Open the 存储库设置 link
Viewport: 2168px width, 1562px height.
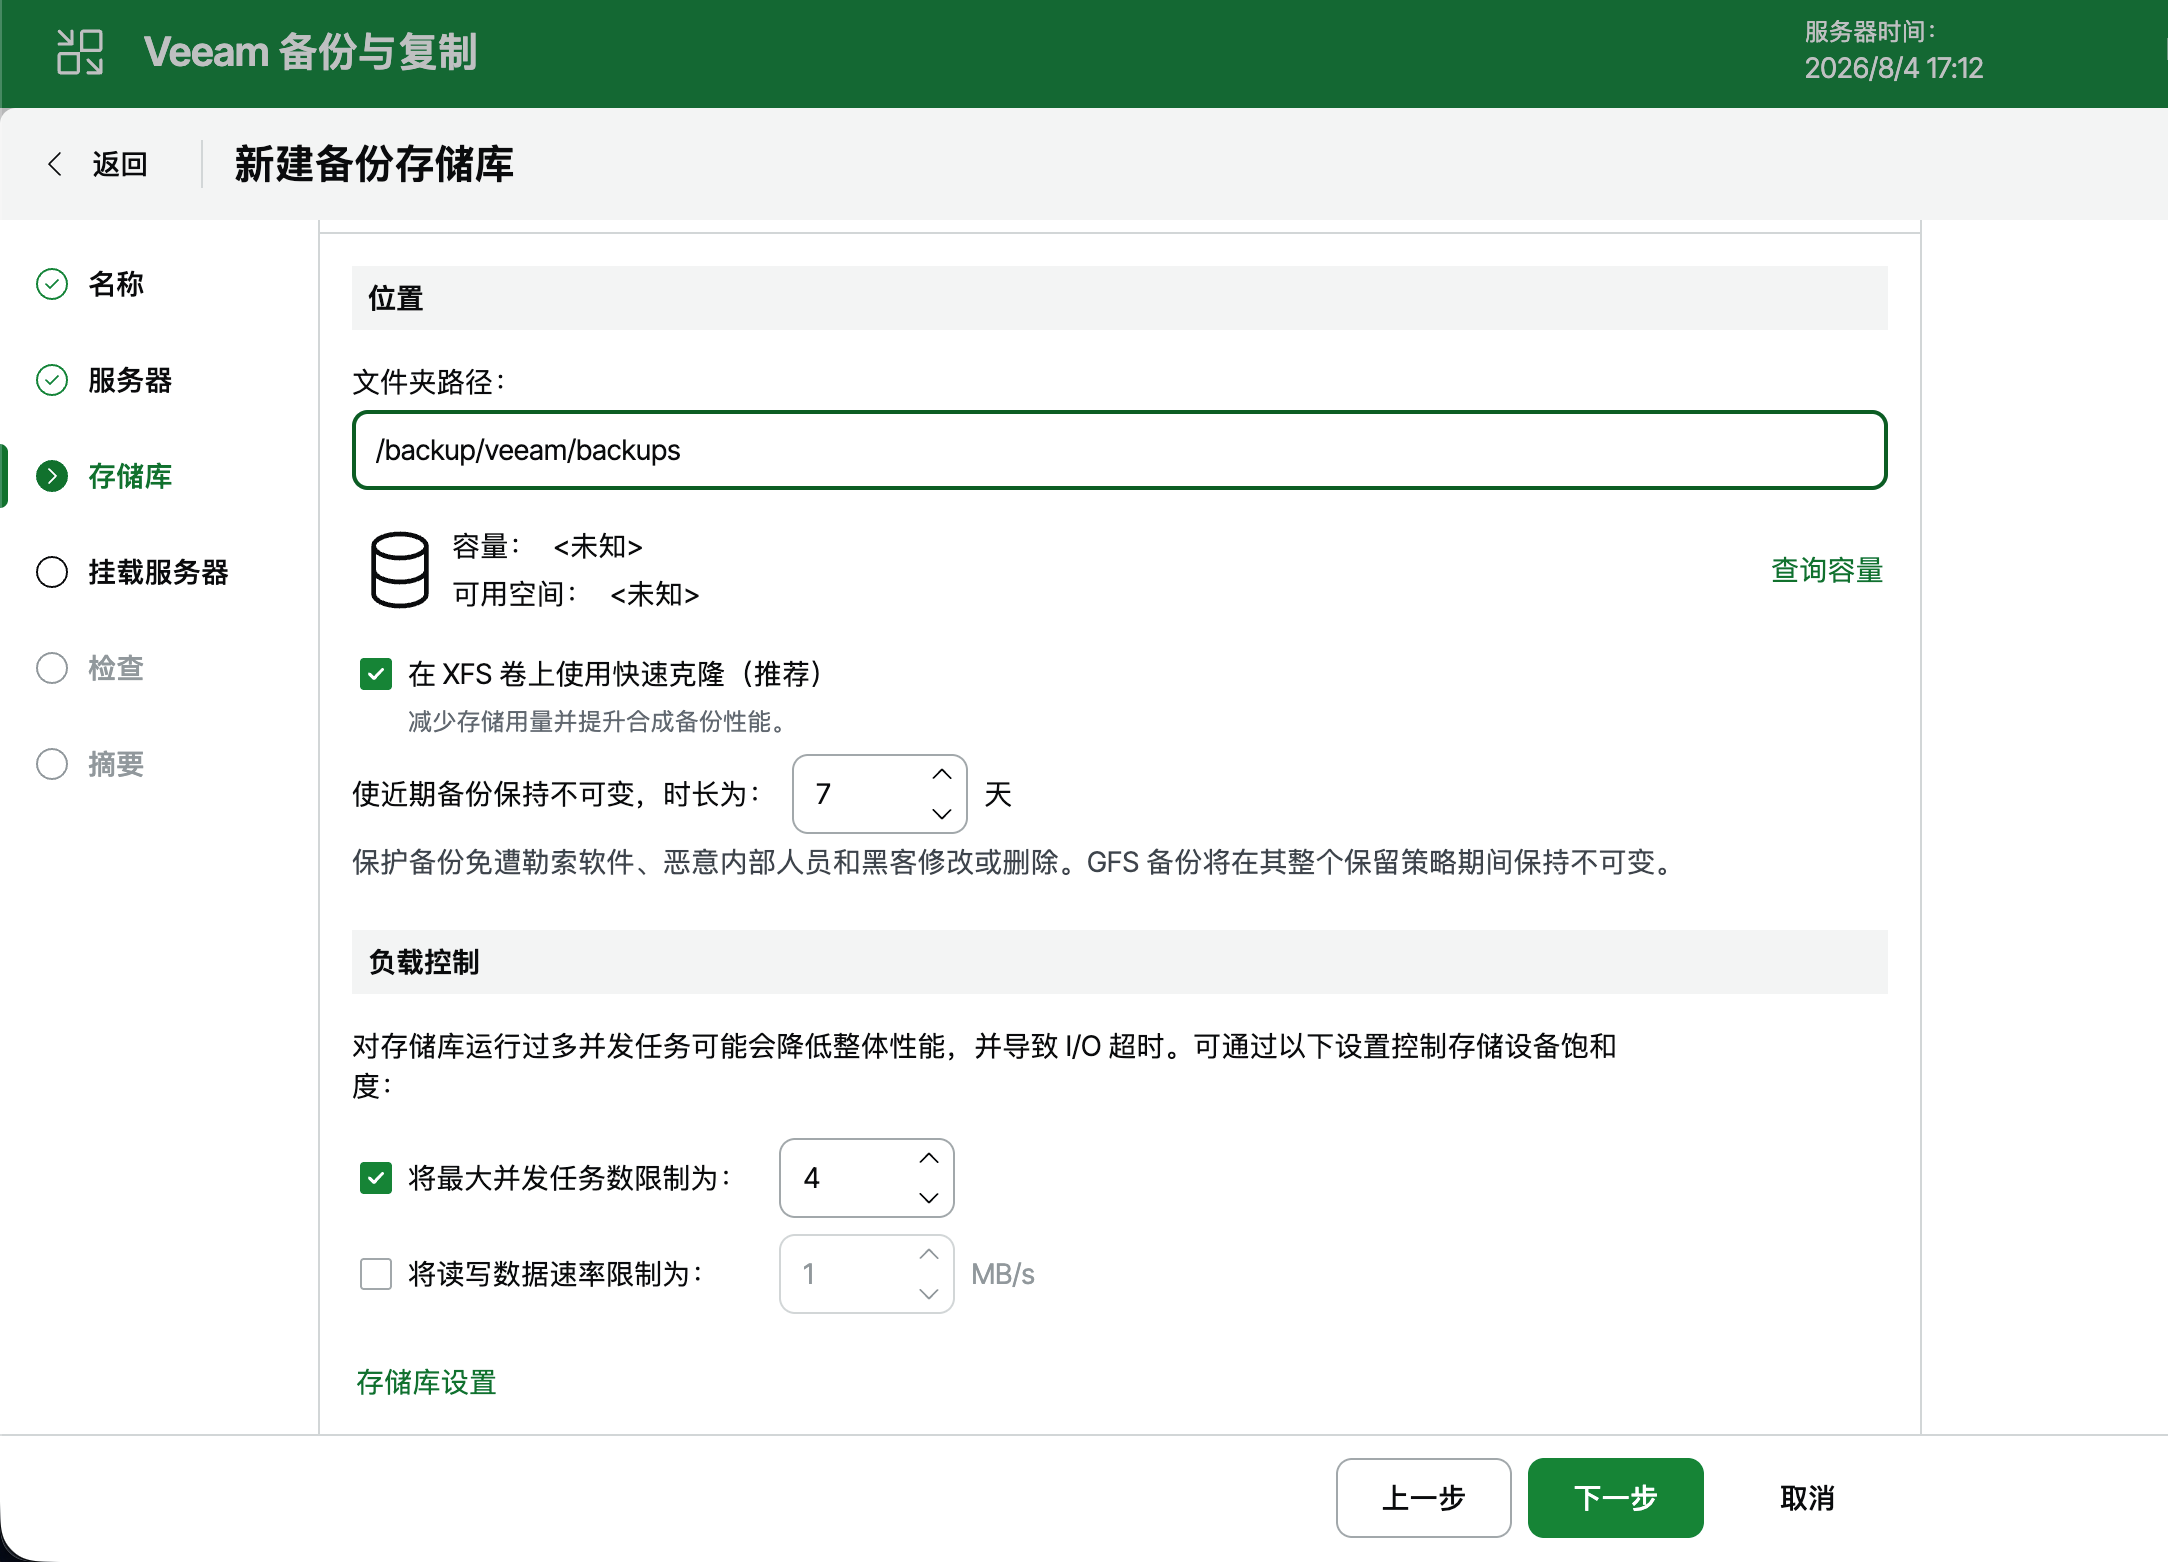coord(426,1382)
